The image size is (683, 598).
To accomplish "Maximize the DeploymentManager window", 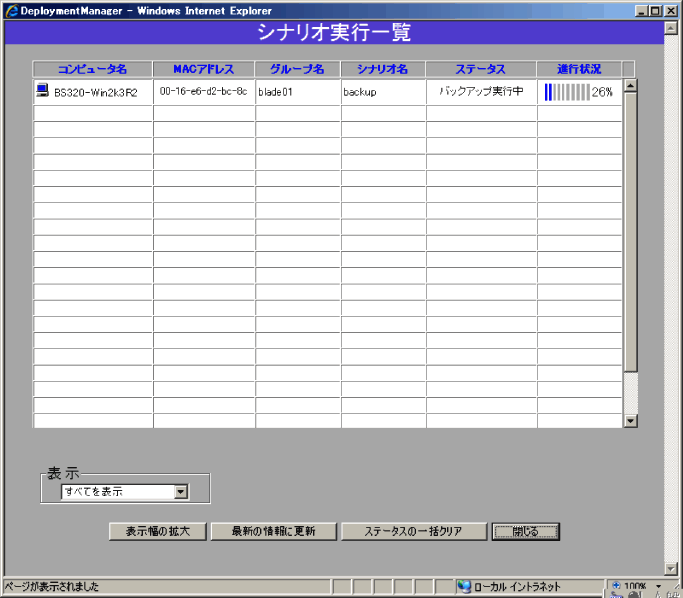I will coord(656,11).
